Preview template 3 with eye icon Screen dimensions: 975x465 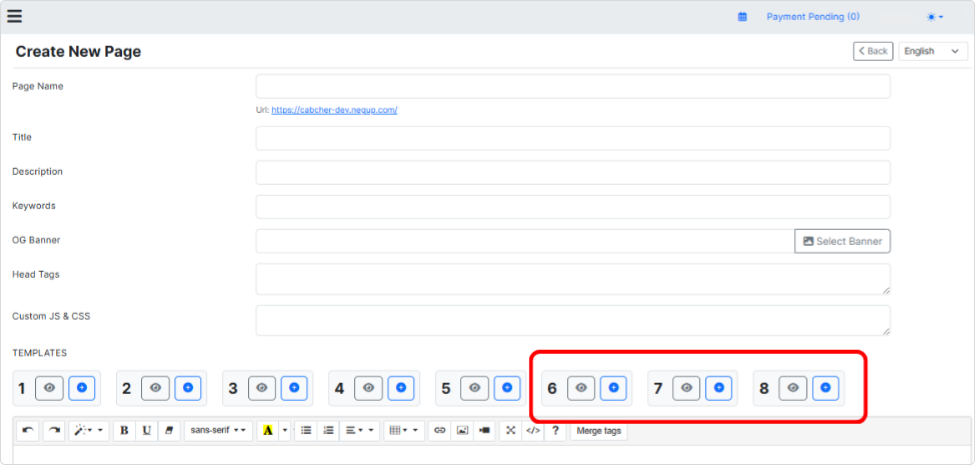[262, 388]
